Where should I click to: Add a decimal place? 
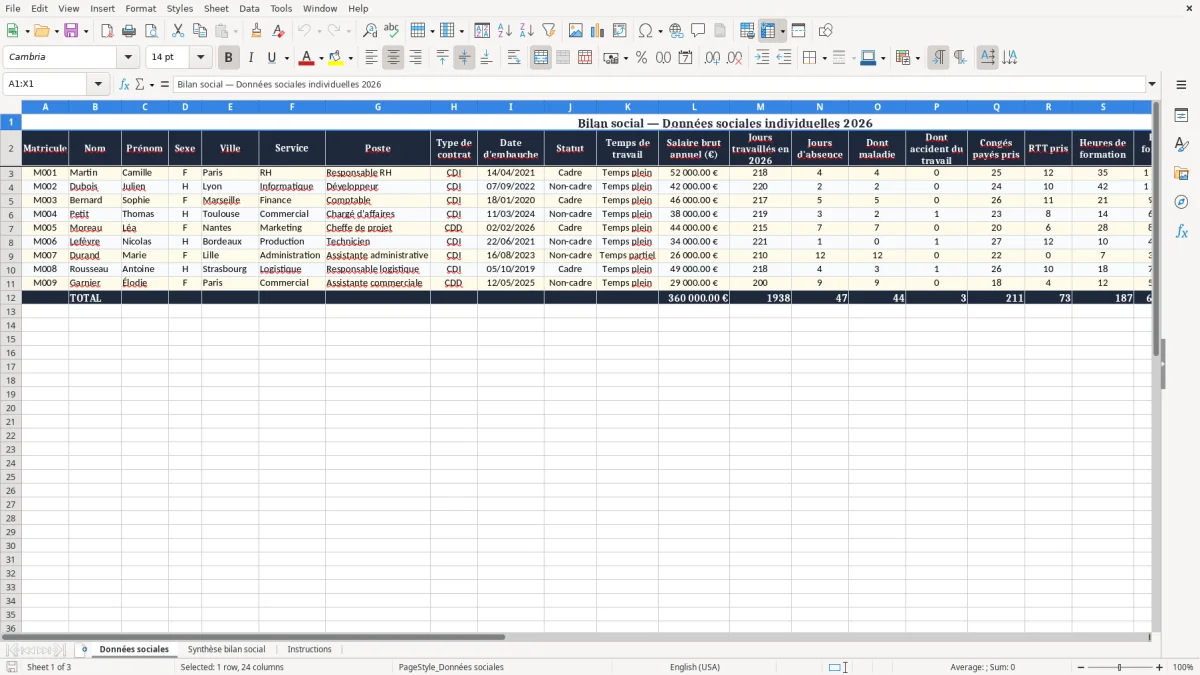712,58
